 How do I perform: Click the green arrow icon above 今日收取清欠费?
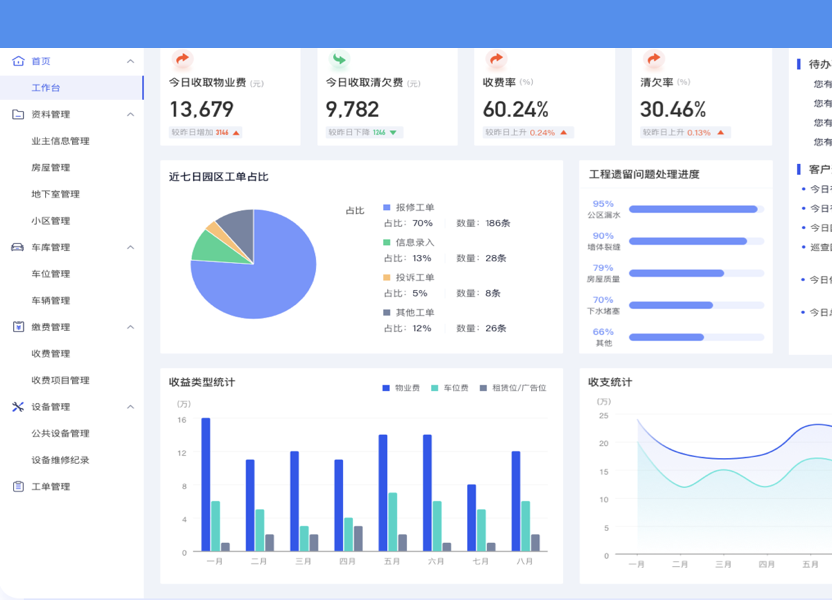(339, 59)
